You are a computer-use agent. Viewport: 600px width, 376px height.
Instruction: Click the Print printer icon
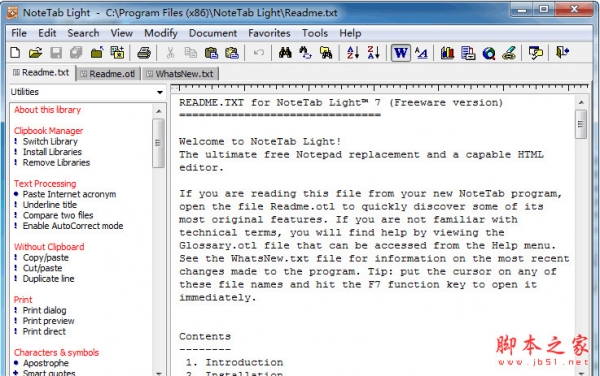(144, 52)
